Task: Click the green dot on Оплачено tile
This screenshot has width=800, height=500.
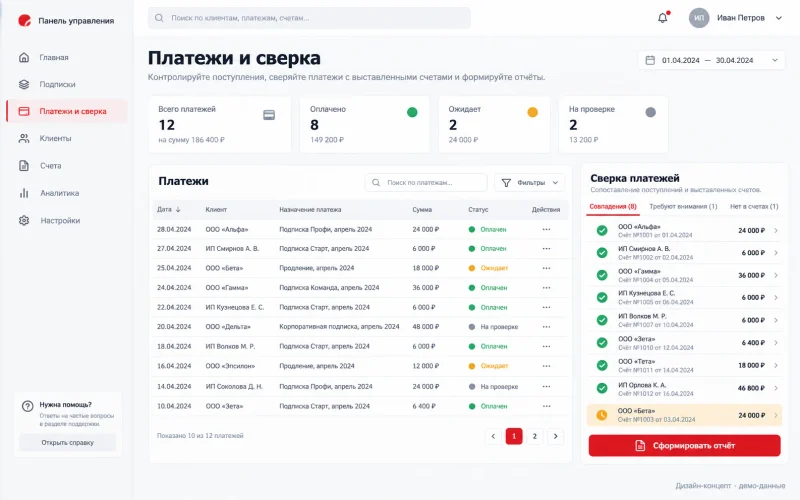Action: 412,112
